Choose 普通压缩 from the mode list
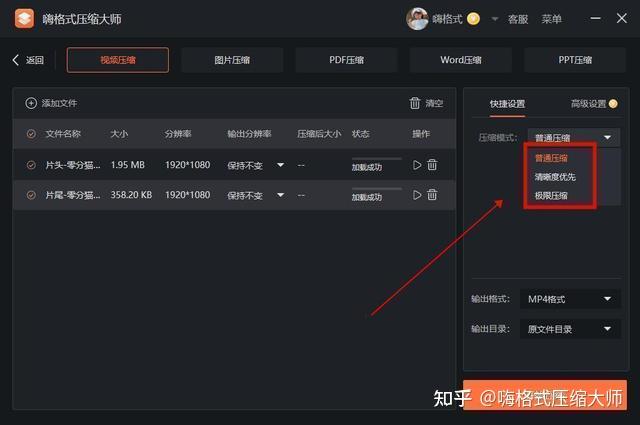Viewport: 640px width, 425px height. [551, 158]
